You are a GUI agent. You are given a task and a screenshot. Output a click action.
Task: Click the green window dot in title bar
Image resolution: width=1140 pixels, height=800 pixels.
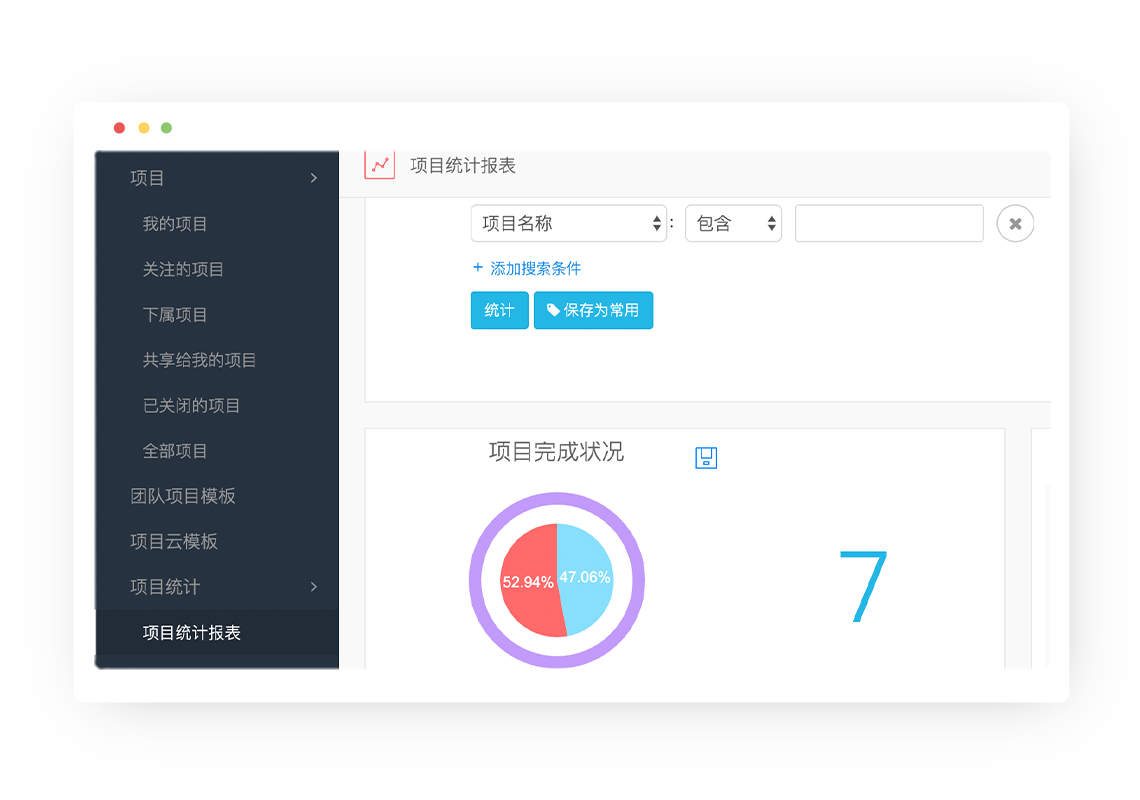[166, 128]
